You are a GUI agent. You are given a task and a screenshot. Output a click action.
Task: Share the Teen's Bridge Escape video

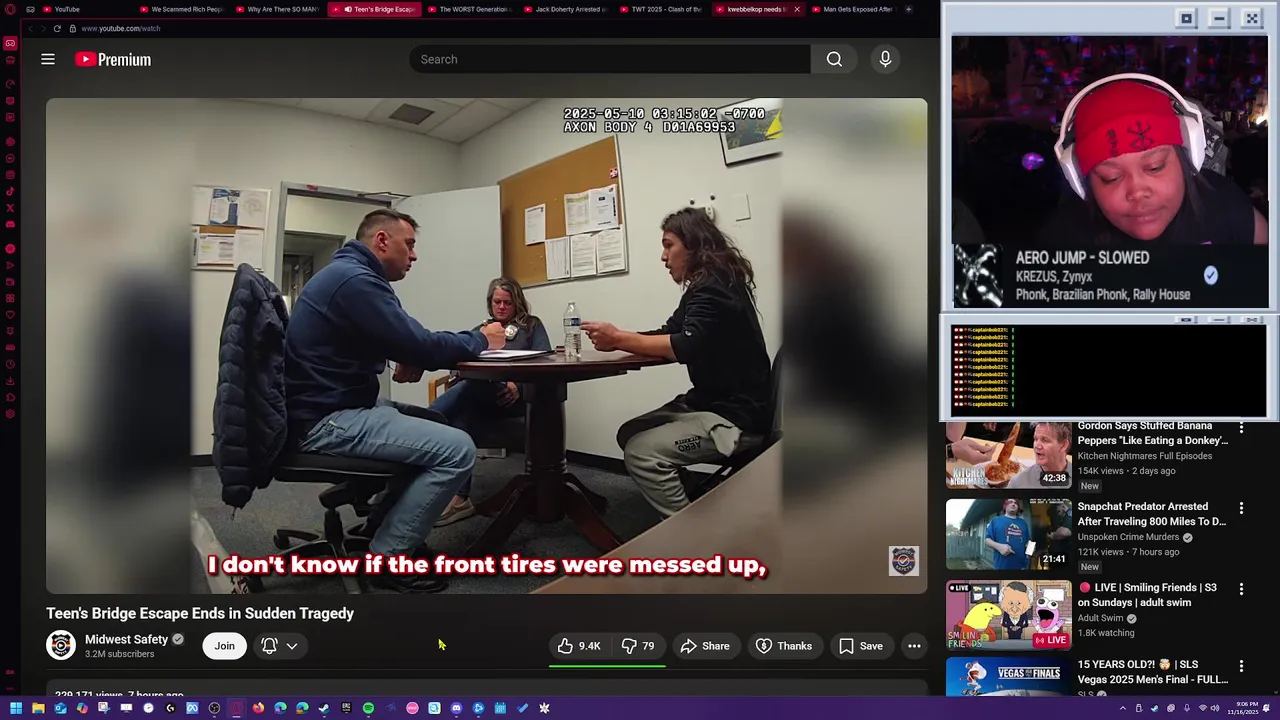[x=705, y=646]
